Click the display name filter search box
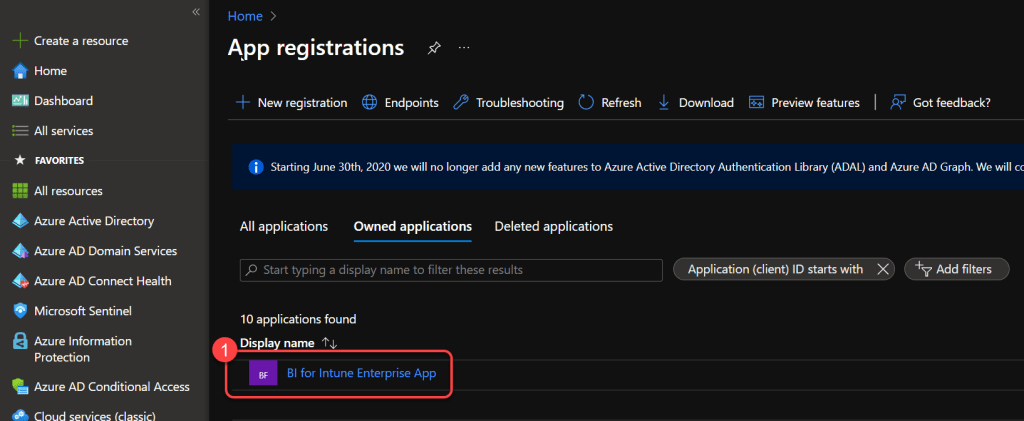The image size is (1024, 421). (452, 270)
